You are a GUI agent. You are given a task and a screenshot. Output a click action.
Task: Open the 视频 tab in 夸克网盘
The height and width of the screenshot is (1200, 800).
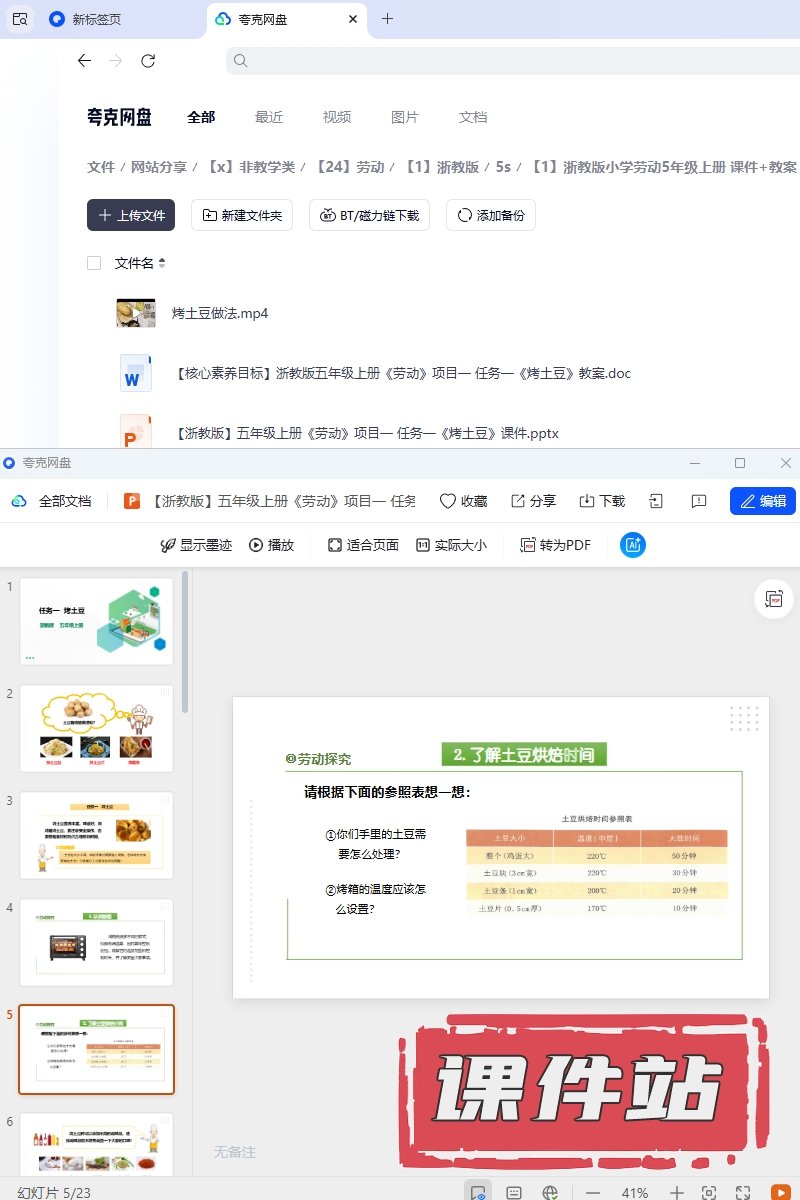pyautogui.click(x=337, y=117)
